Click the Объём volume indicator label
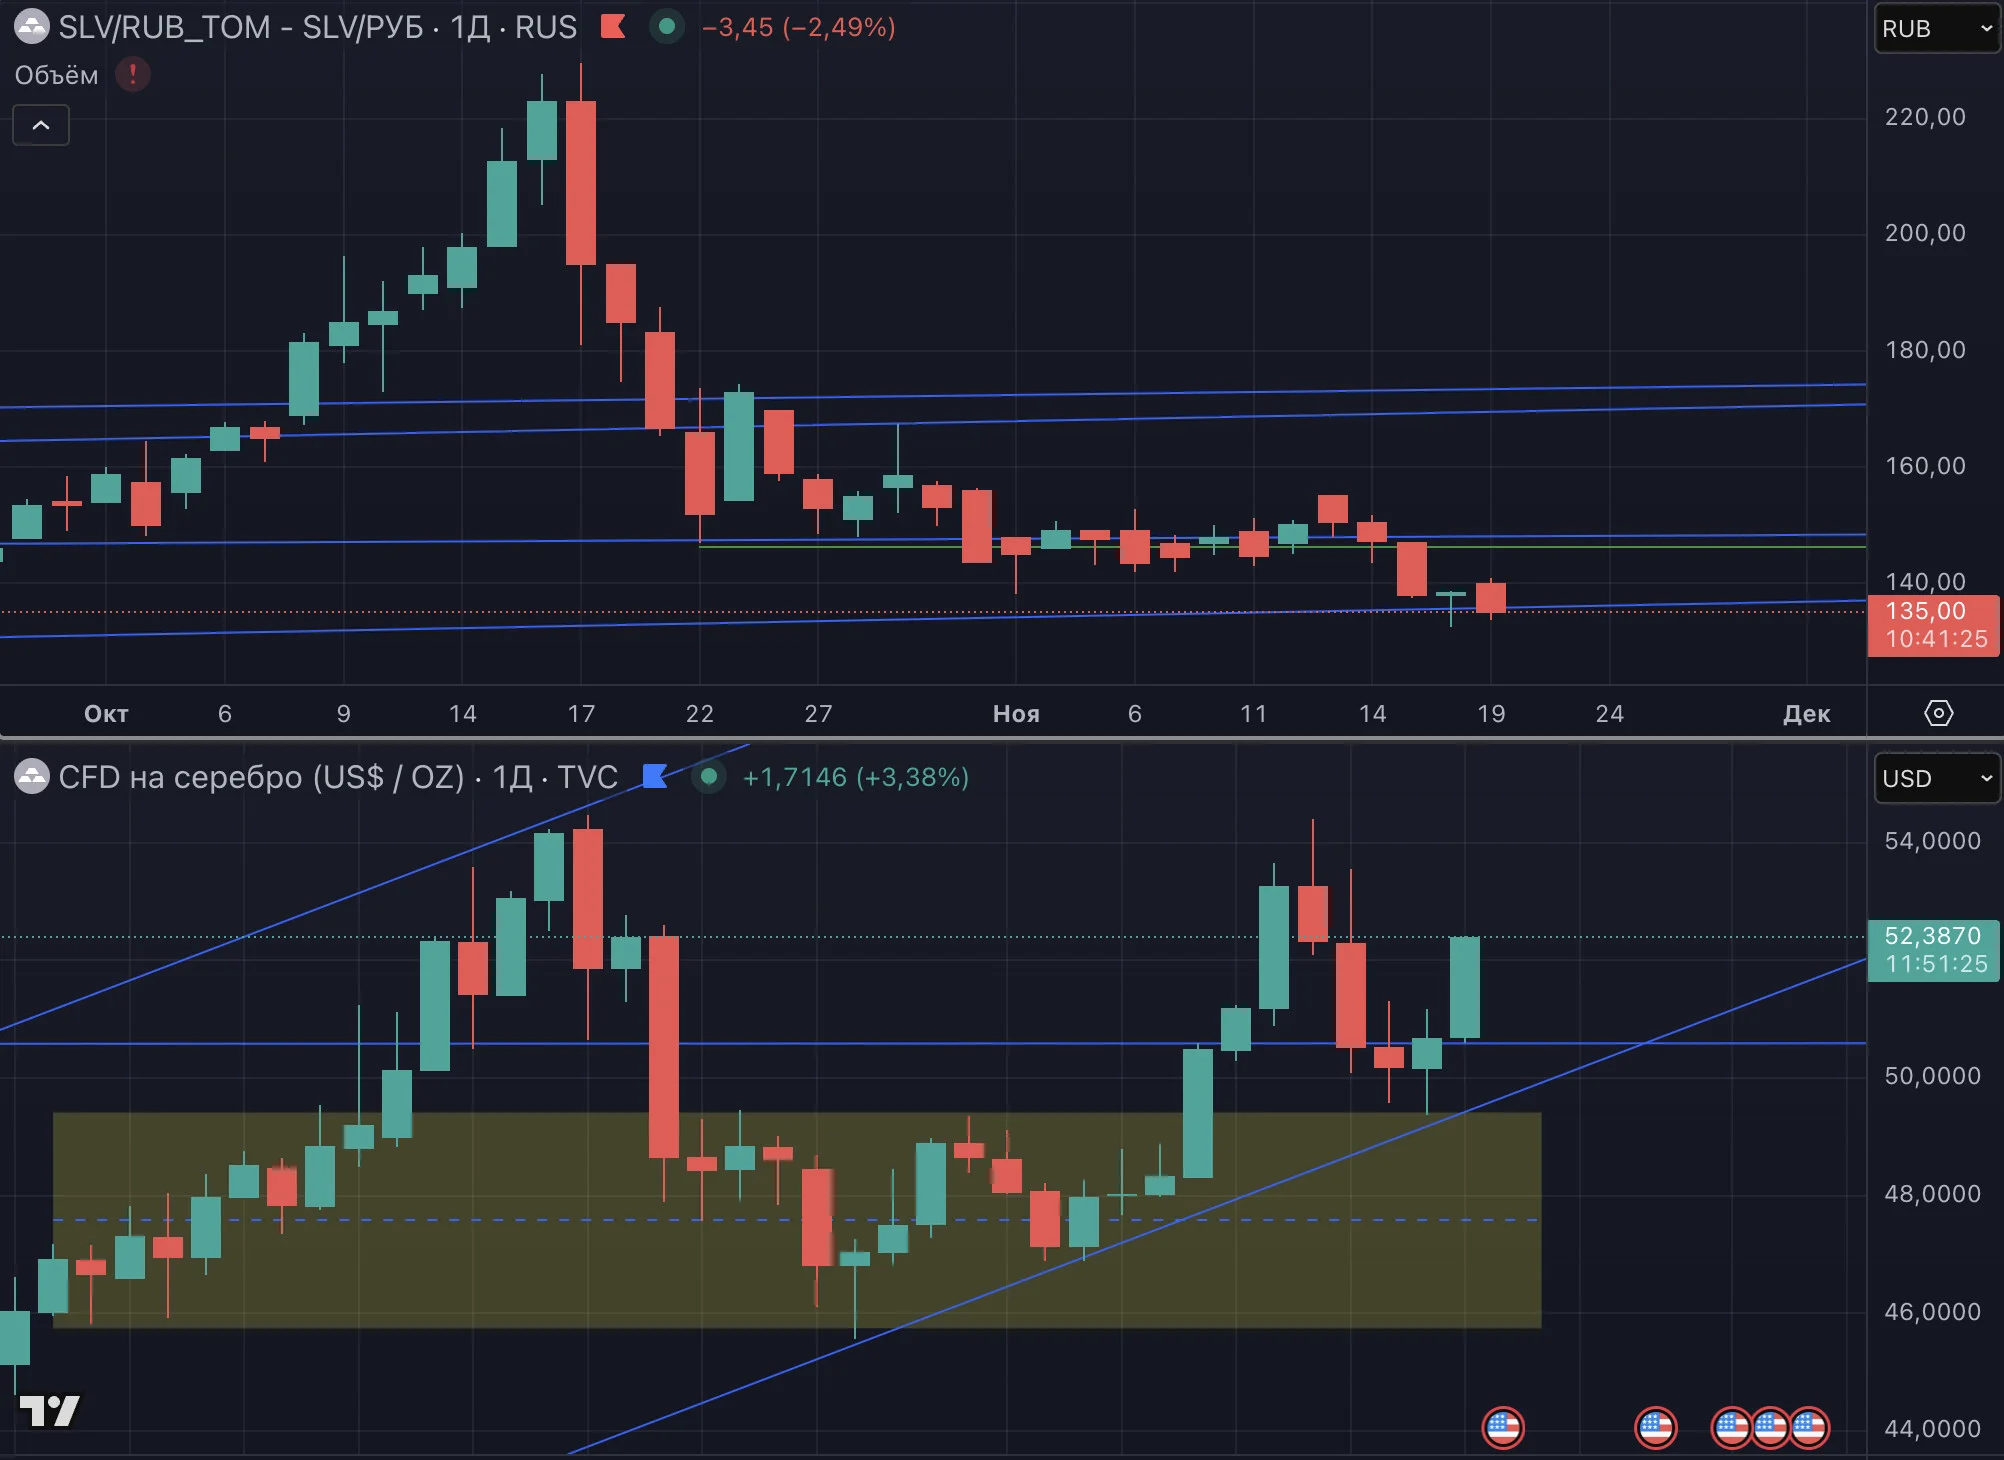Viewport: 2004px width, 1460px height. pyautogui.click(x=56, y=75)
